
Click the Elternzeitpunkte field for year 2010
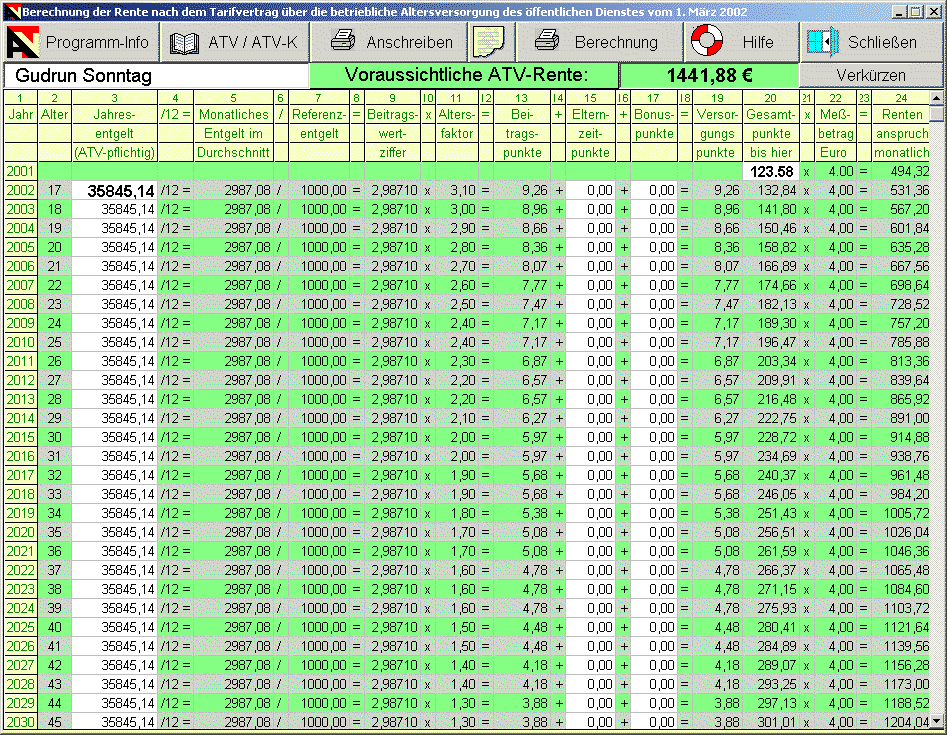(x=591, y=342)
